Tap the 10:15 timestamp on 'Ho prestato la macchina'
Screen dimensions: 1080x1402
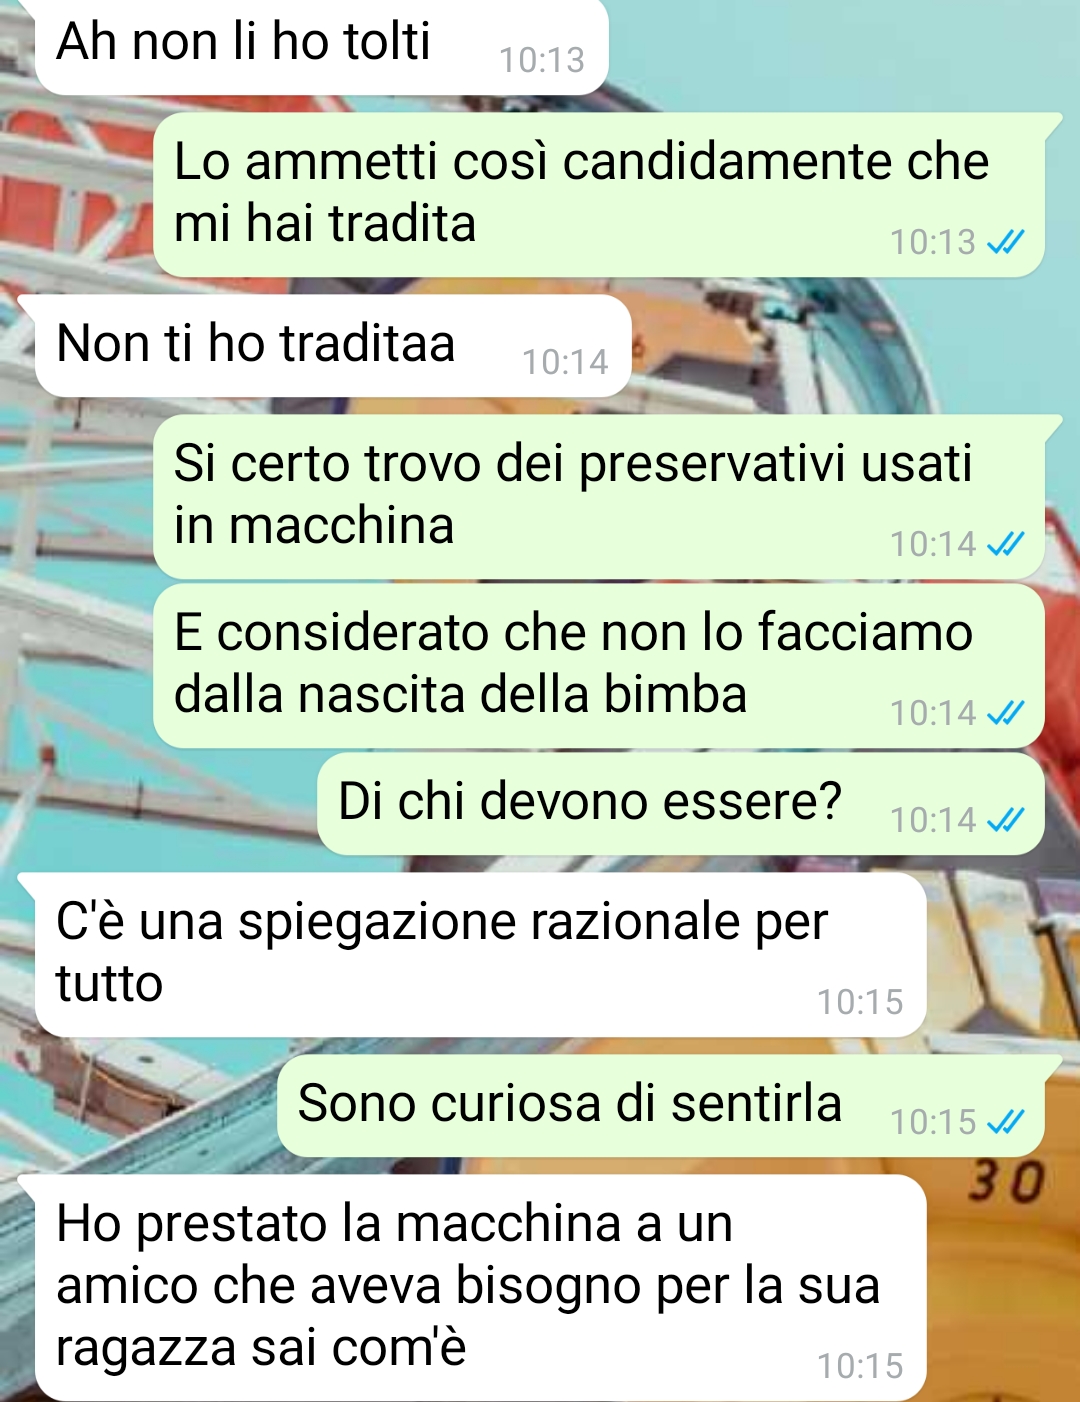(x=860, y=1366)
